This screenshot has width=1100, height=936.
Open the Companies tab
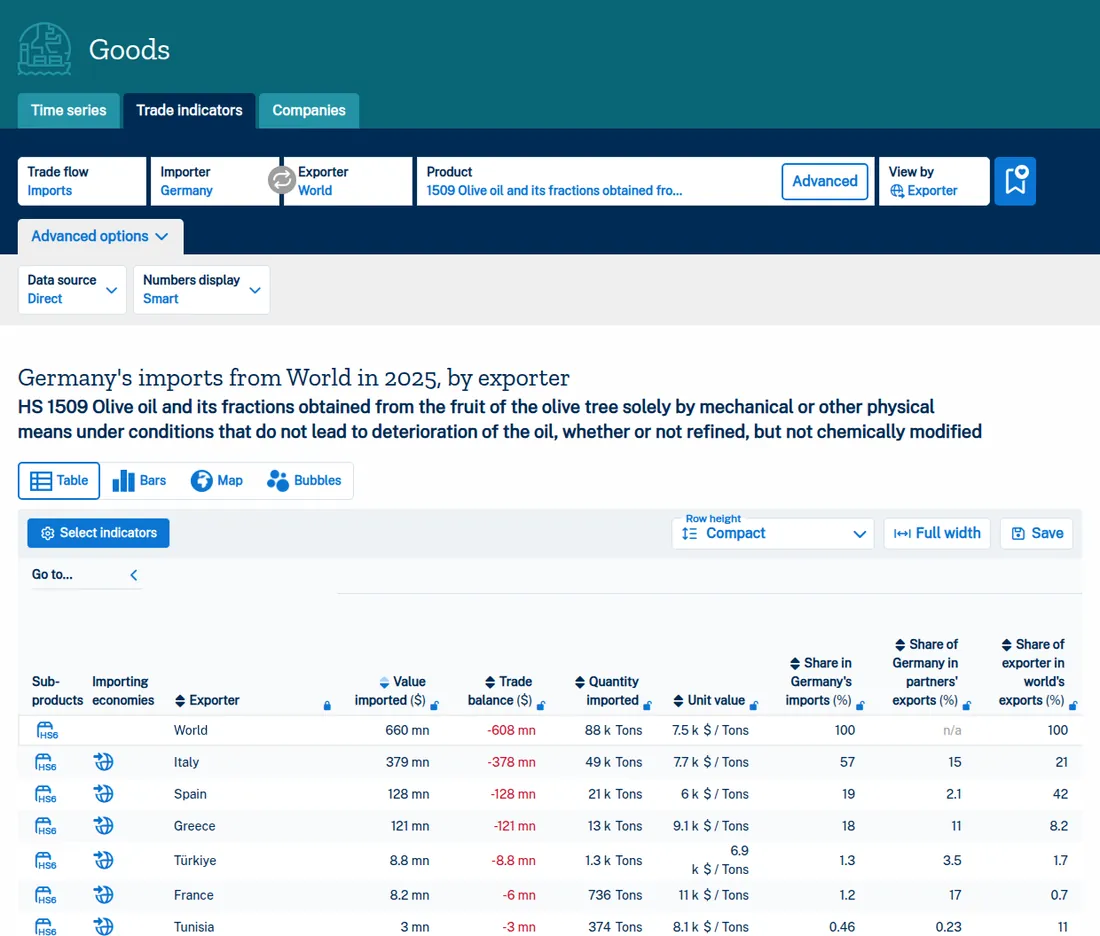point(309,111)
